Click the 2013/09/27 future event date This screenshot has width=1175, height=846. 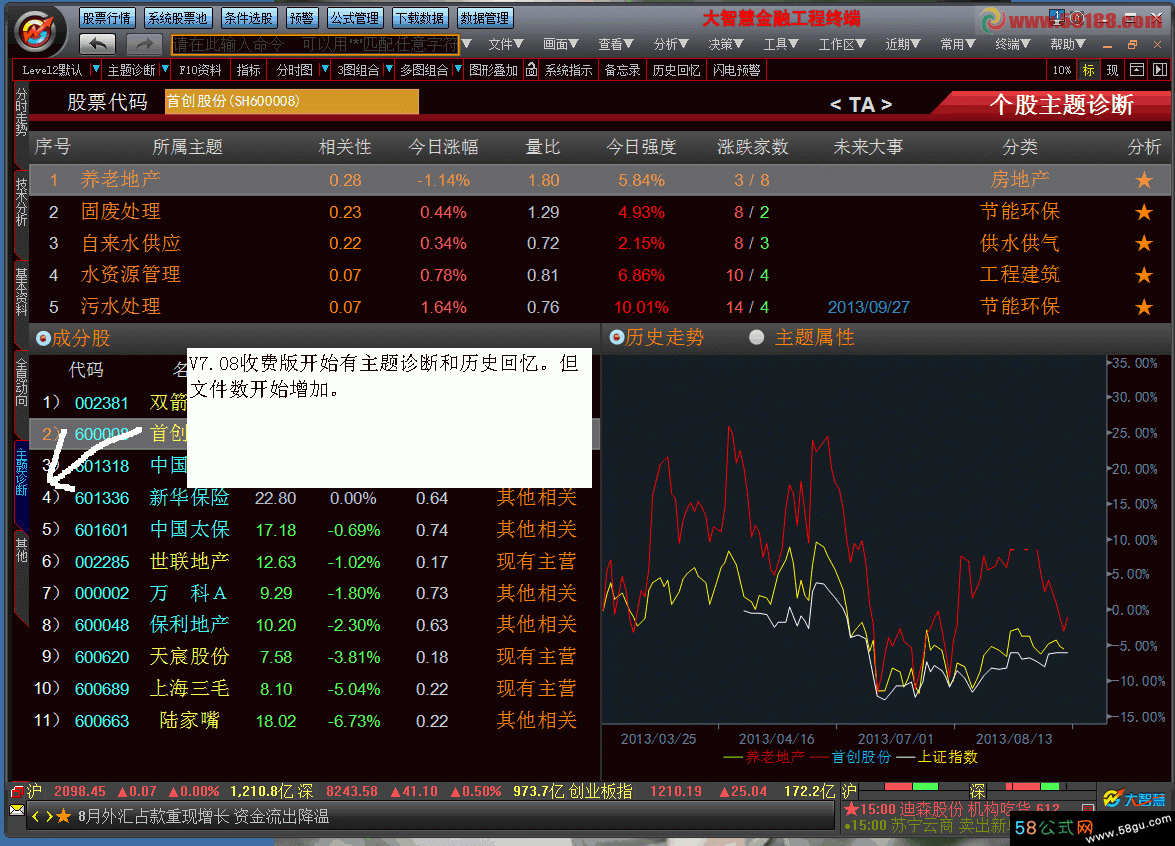[869, 307]
